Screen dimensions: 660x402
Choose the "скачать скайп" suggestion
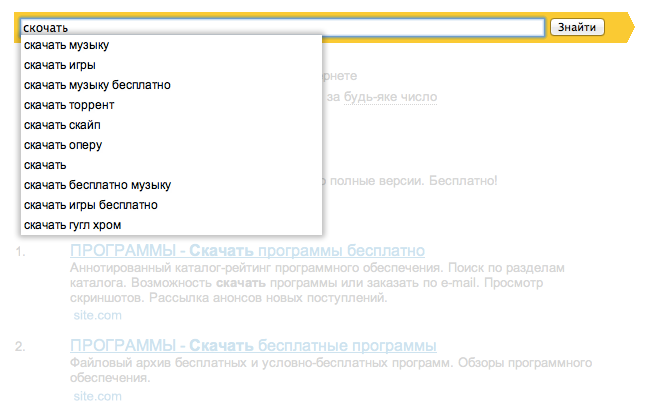coord(62,125)
